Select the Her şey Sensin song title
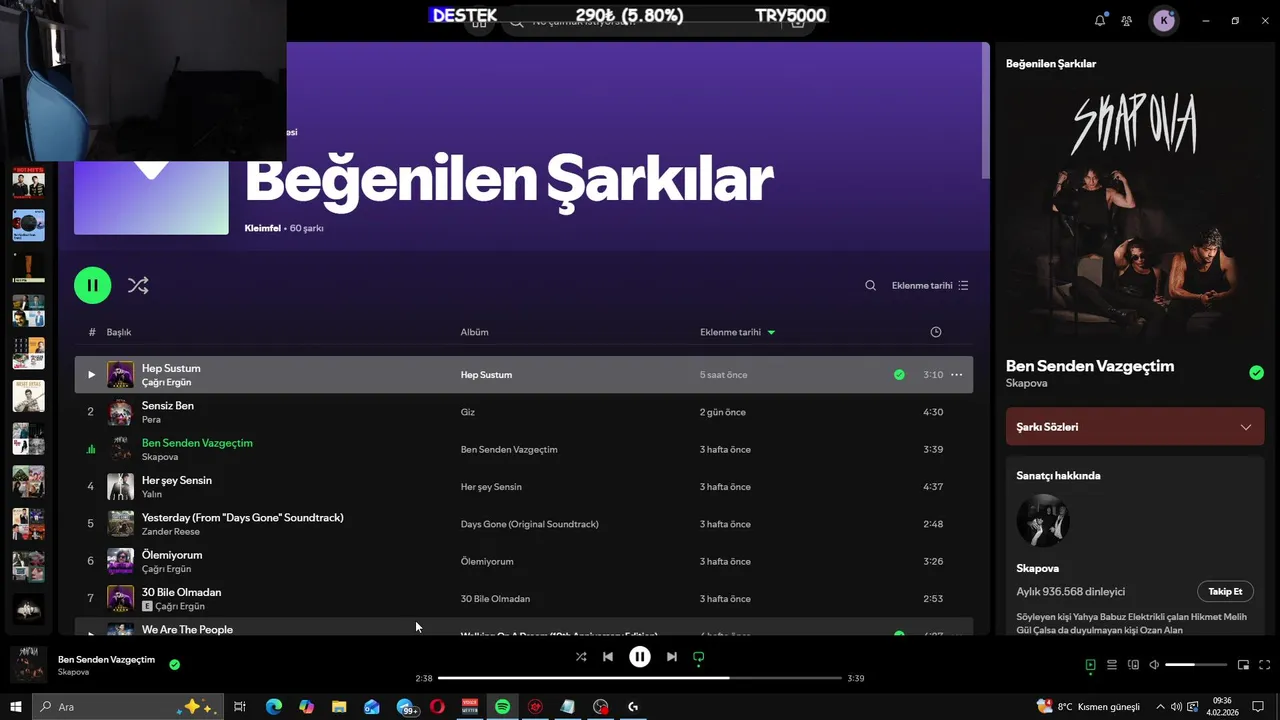 (177, 480)
